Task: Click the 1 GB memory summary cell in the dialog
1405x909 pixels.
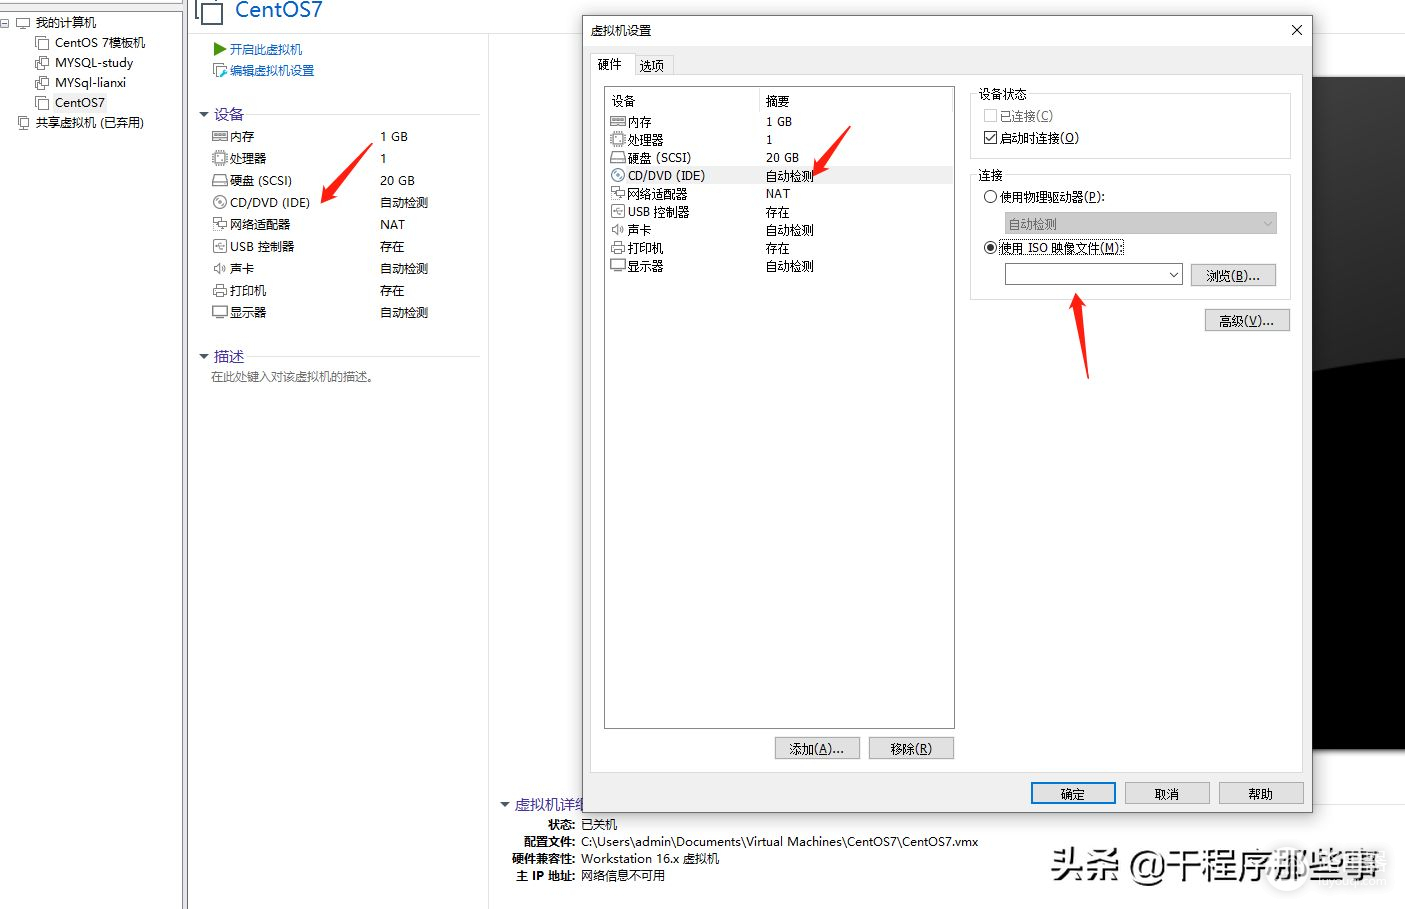Action: click(x=779, y=121)
